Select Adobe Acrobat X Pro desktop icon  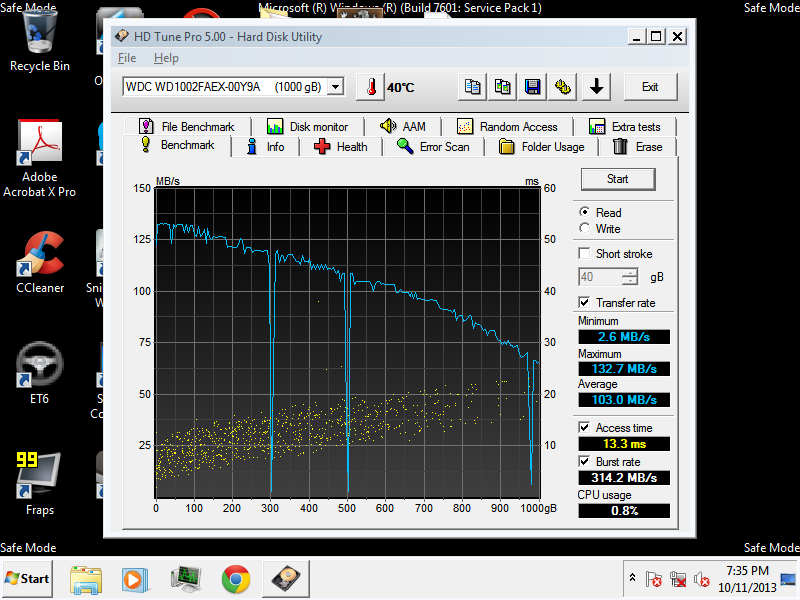click(40, 158)
